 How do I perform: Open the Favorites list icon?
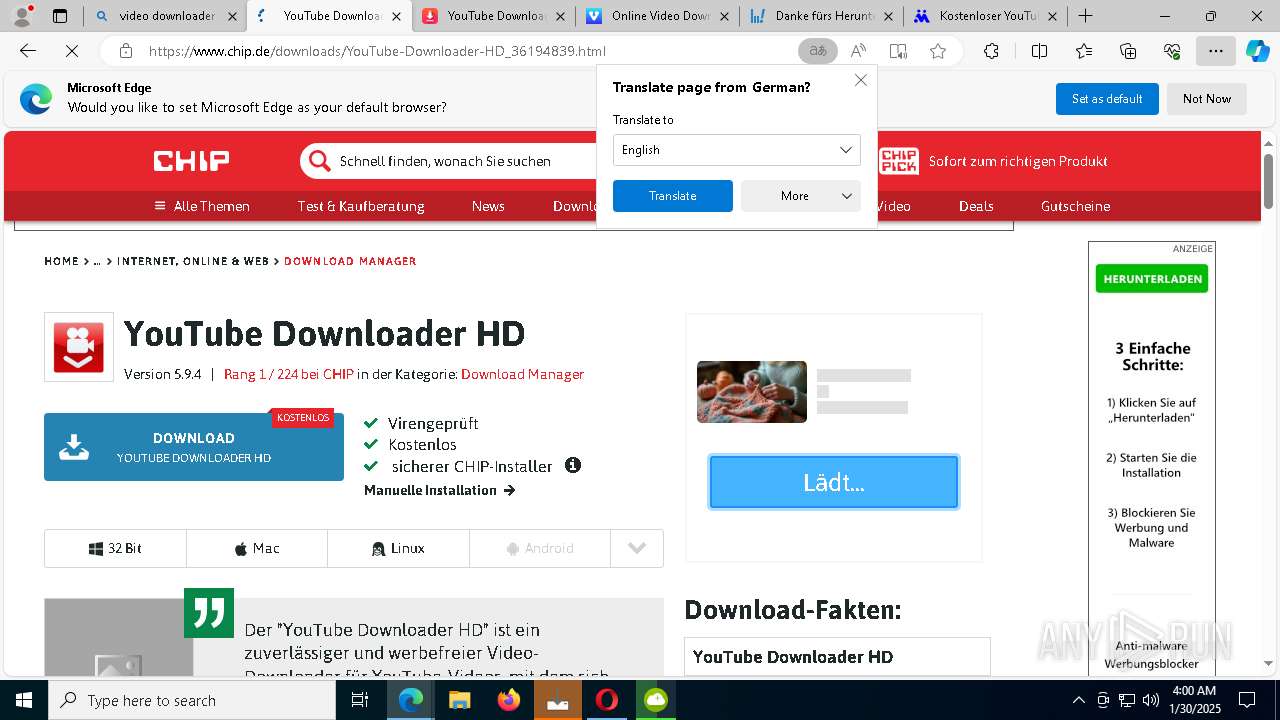(x=1084, y=51)
